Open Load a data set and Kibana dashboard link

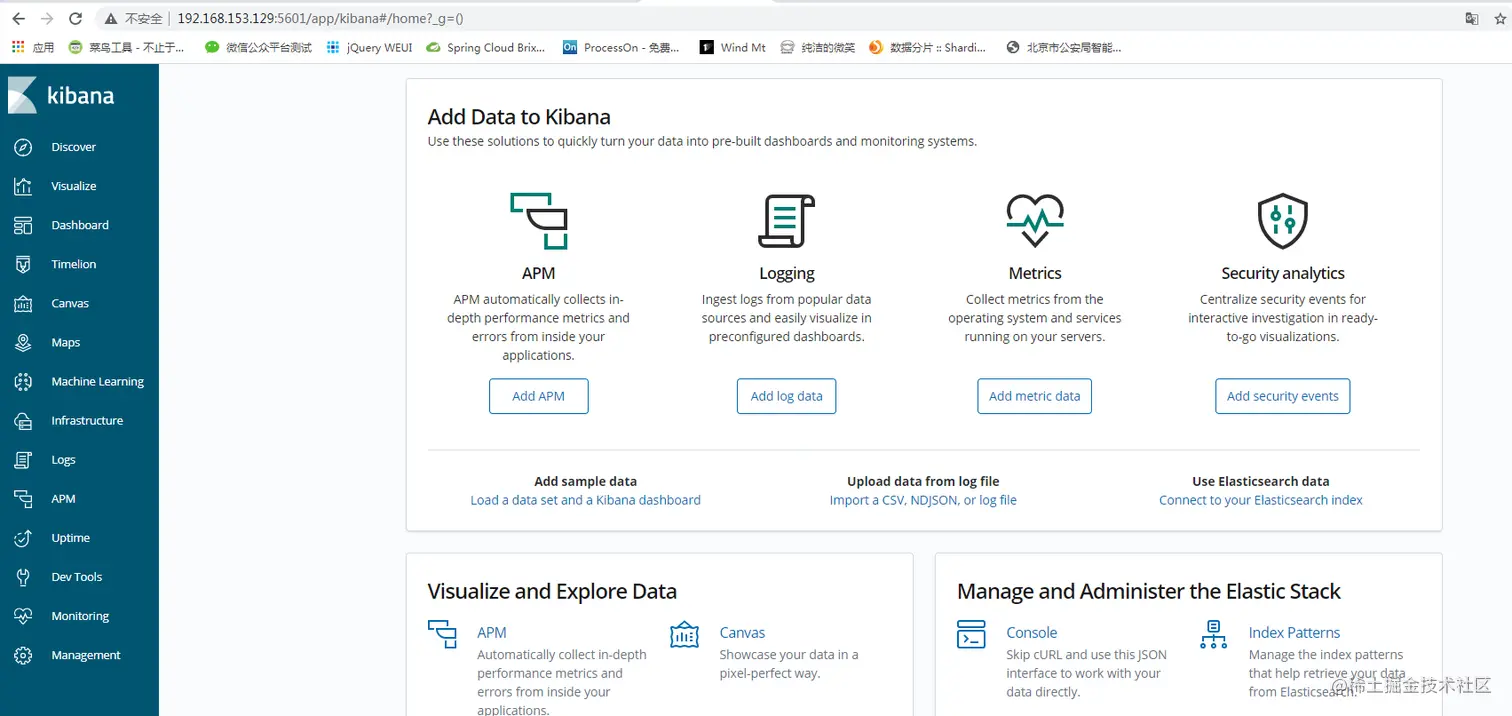[x=586, y=500]
